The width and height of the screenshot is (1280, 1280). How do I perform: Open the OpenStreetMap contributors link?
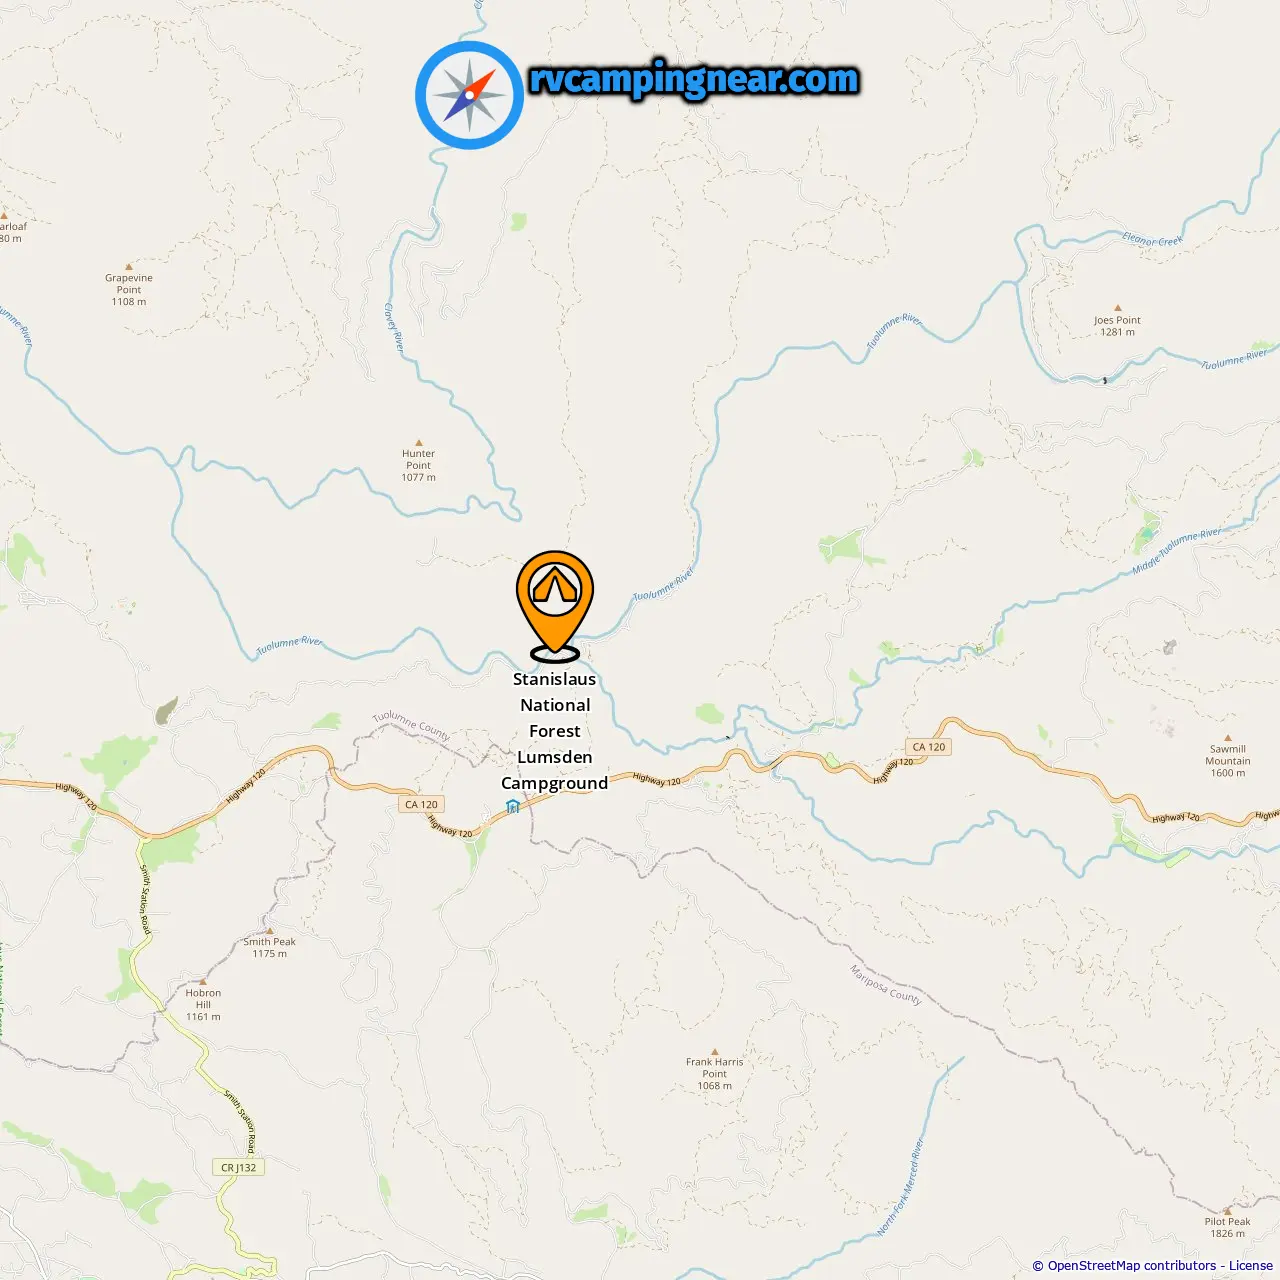[x=1132, y=1265]
